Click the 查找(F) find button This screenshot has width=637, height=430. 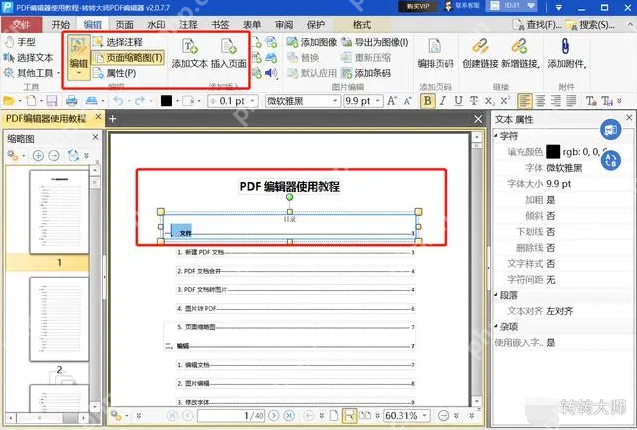click(x=537, y=25)
